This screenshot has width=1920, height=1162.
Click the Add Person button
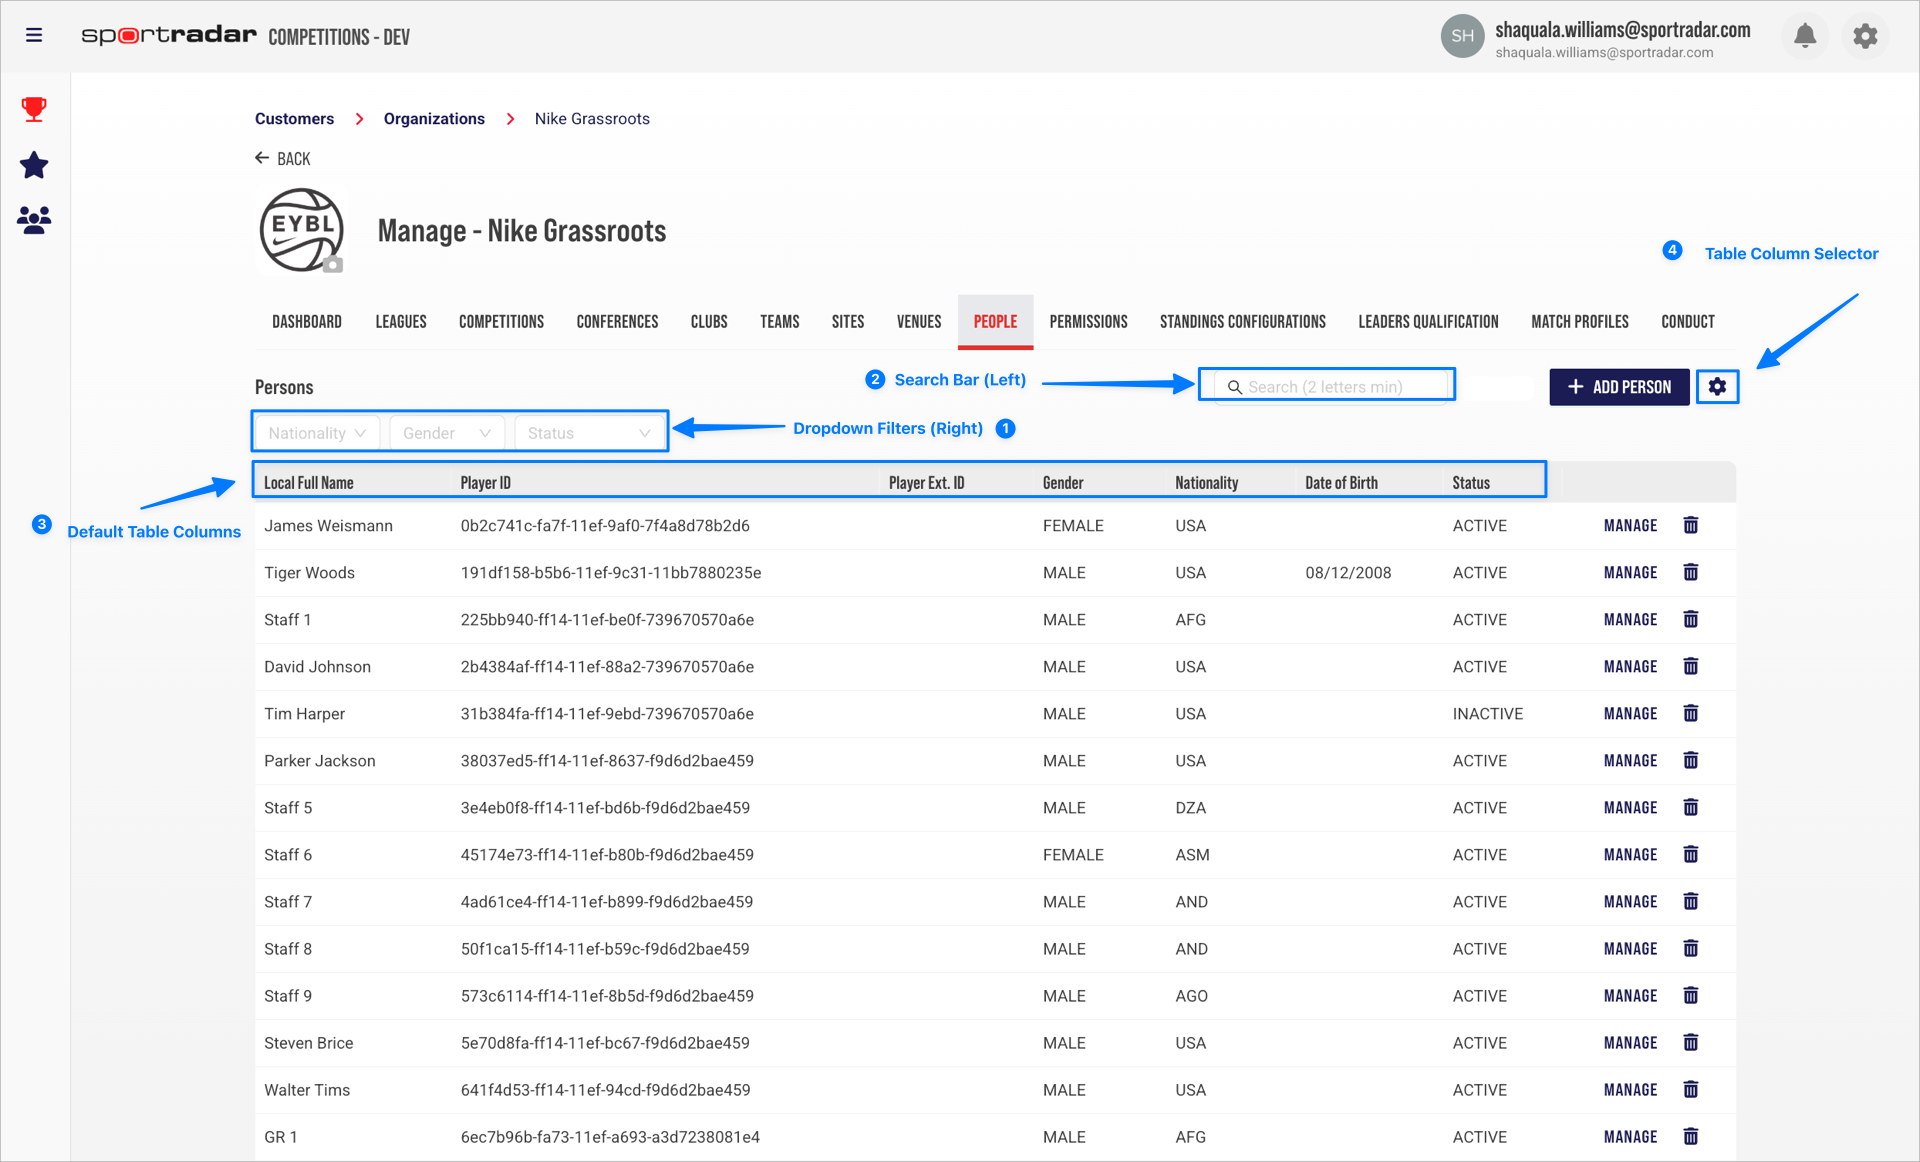pyautogui.click(x=1618, y=387)
